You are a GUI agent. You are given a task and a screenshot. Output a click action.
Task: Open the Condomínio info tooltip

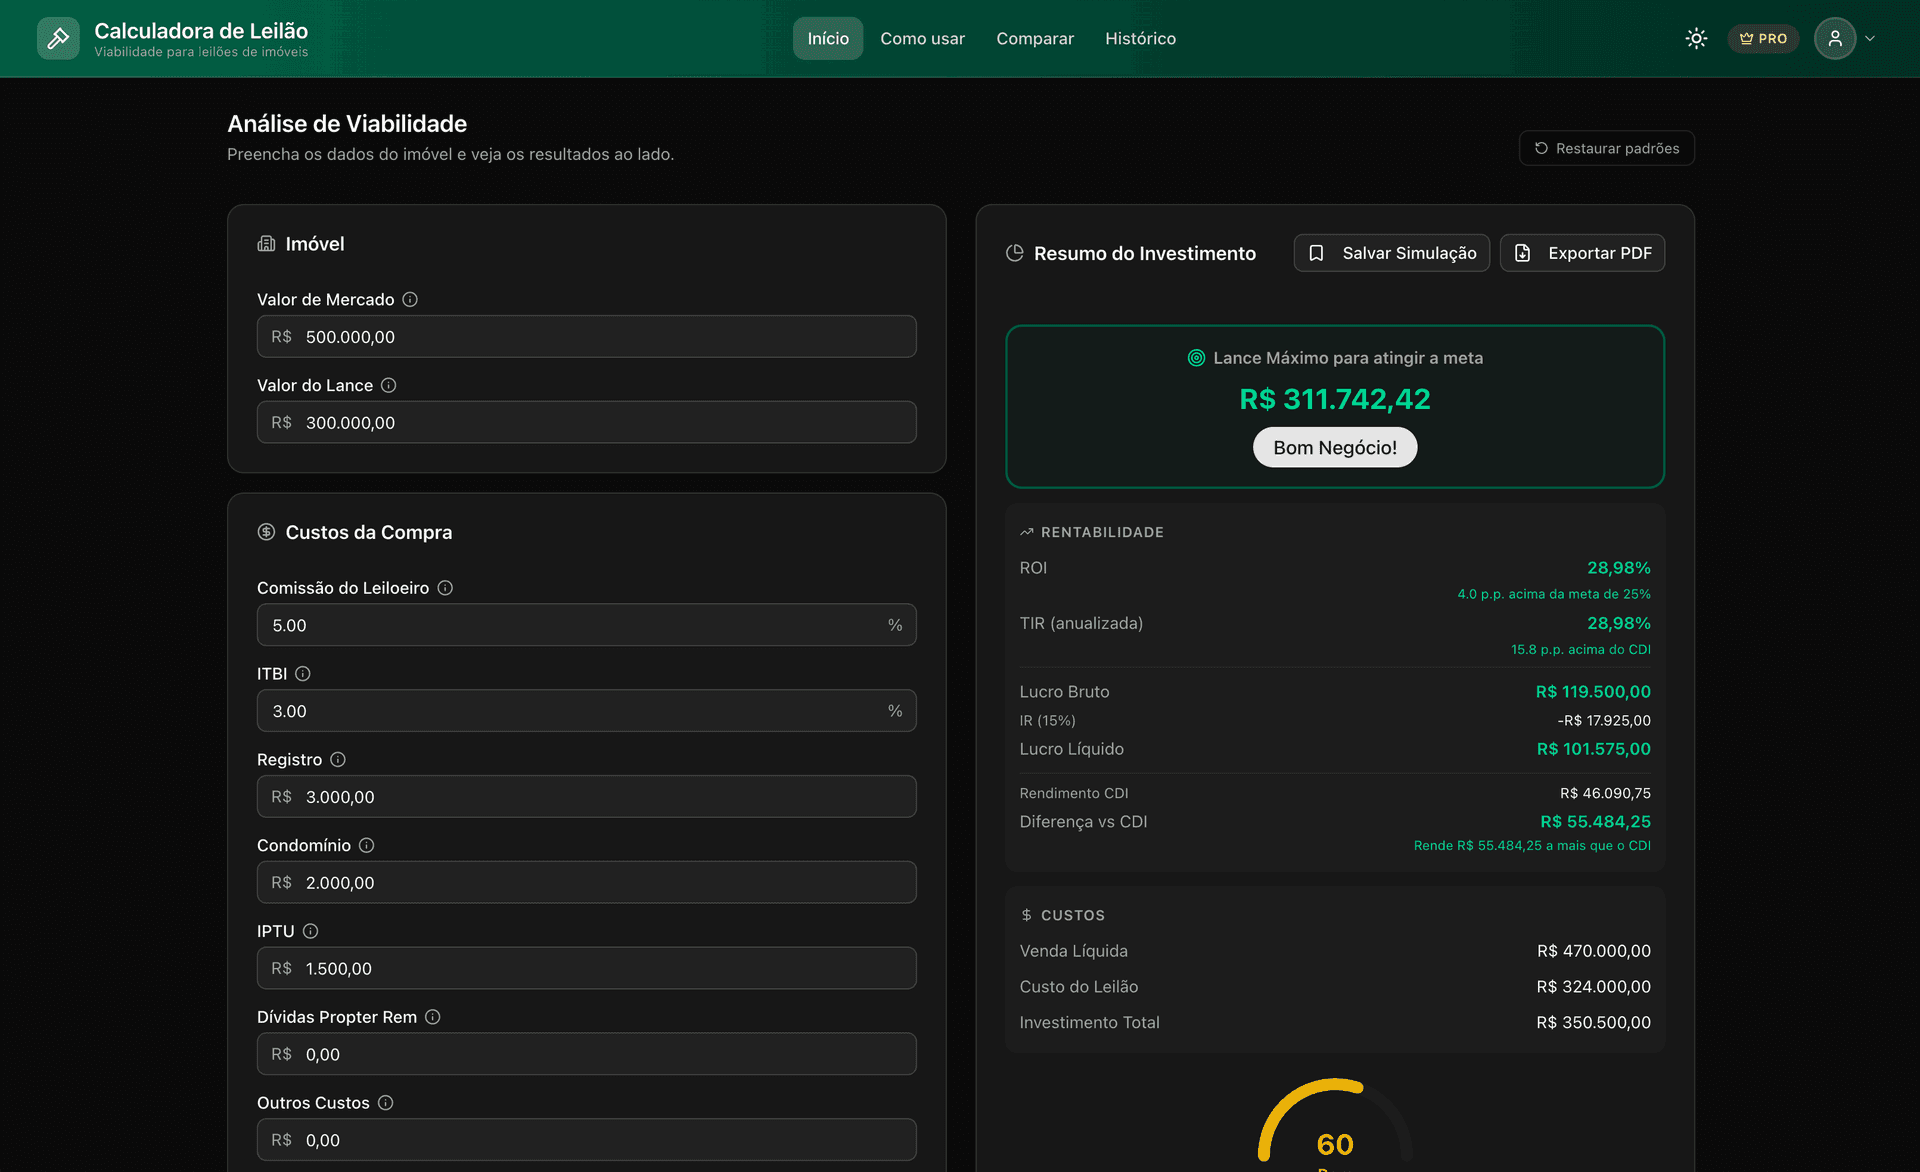(x=366, y=845)
